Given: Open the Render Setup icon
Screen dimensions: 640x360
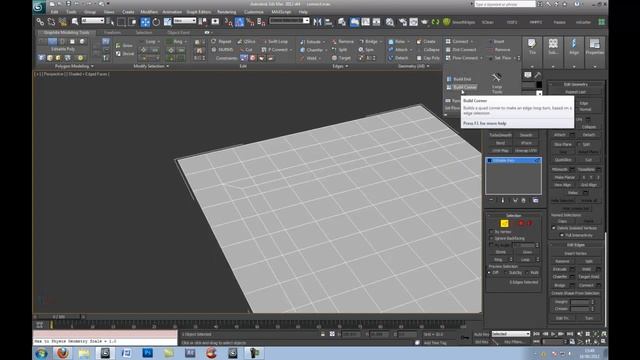Looking at the screenshot, I should (x=403, y=22).
